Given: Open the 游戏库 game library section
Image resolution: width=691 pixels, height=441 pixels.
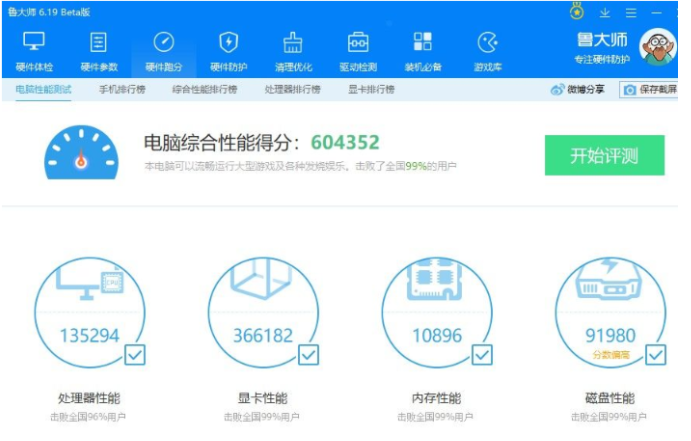Looking at the screenshot, I should coord(487,52).
